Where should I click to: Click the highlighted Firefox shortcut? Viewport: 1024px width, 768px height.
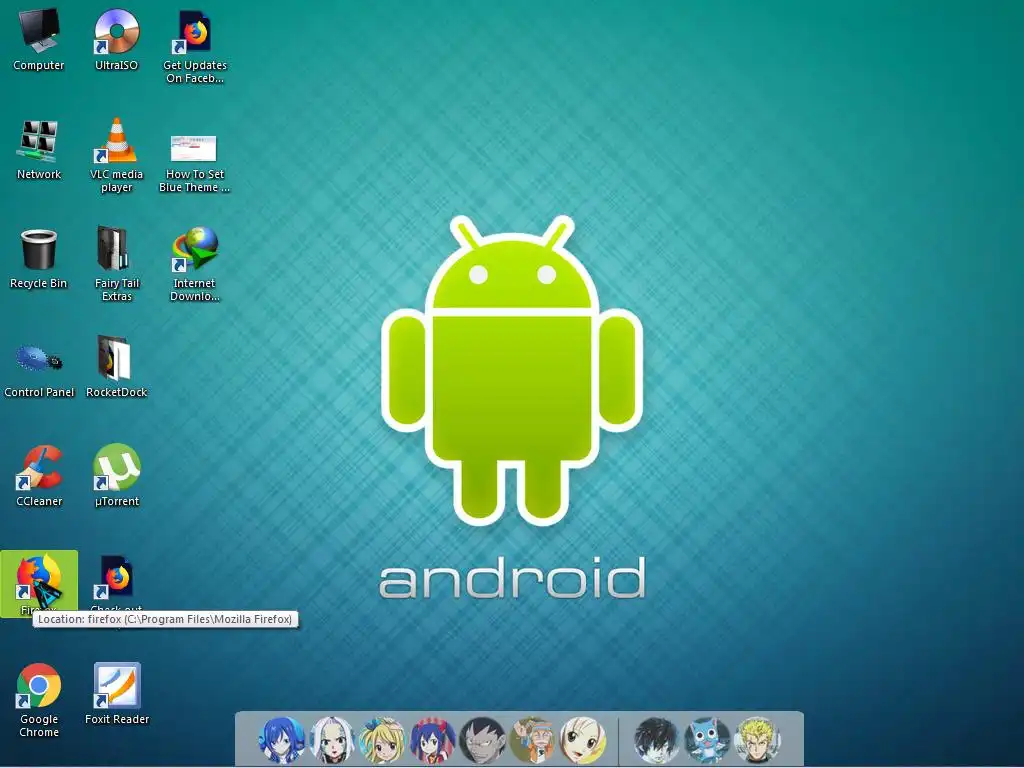39,583
